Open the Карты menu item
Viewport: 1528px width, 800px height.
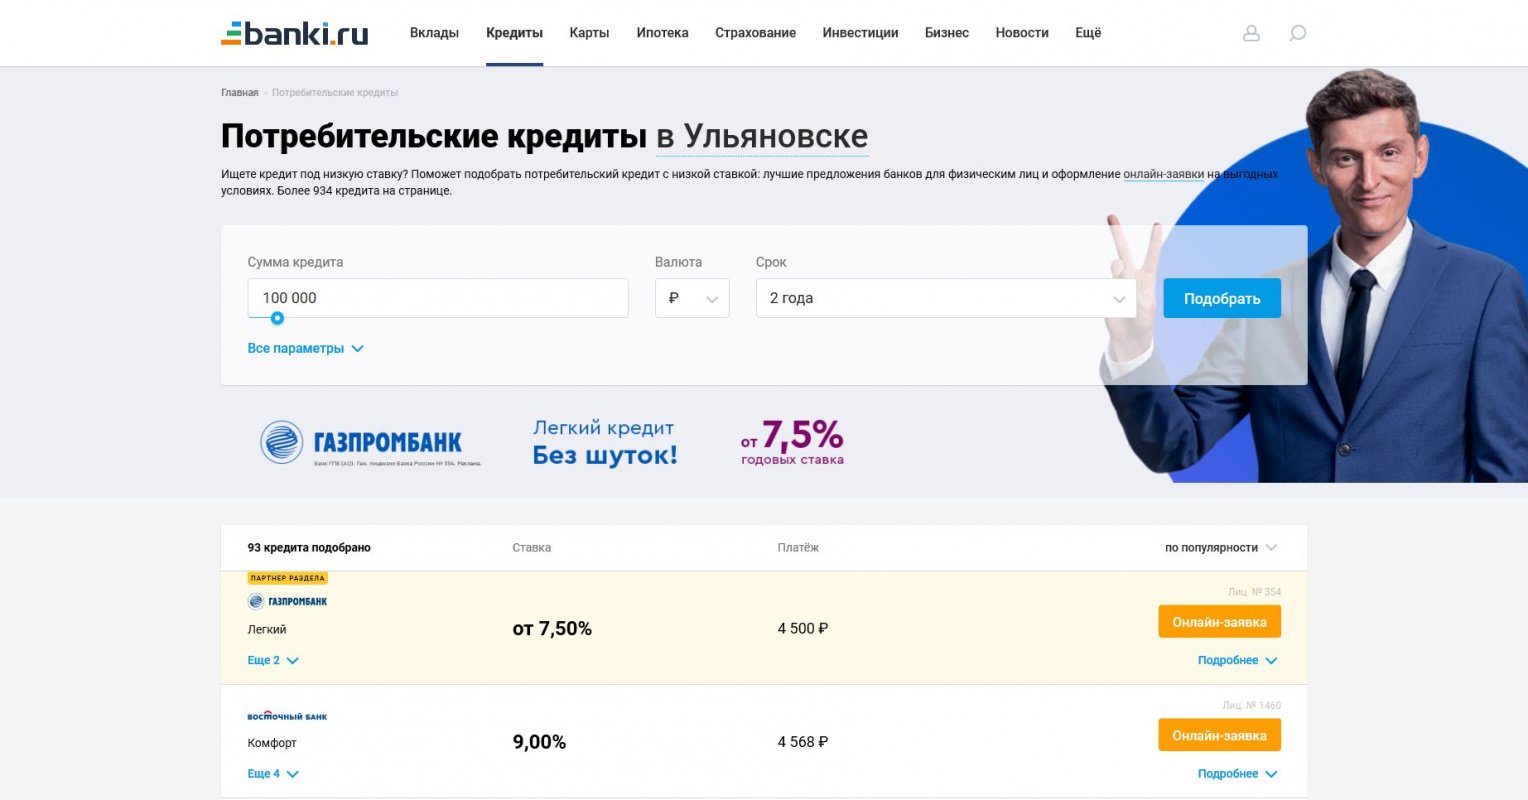coord(589,33)
